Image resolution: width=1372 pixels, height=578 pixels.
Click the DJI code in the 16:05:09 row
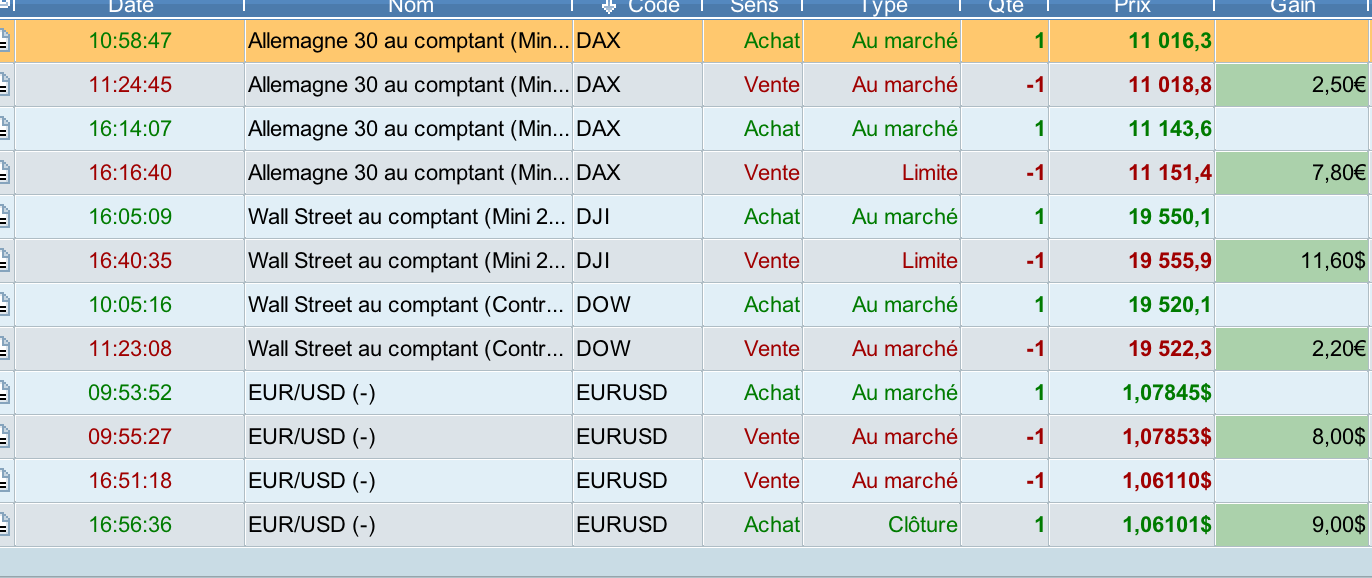click(593, 217)
